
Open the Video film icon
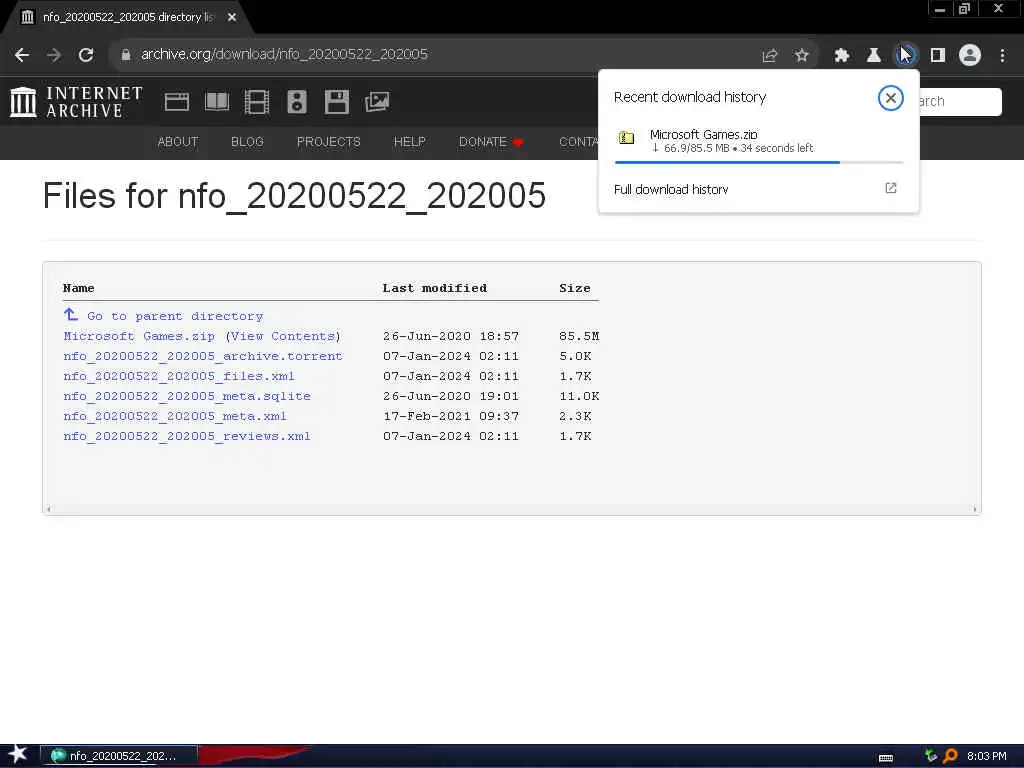coord(257,102)
